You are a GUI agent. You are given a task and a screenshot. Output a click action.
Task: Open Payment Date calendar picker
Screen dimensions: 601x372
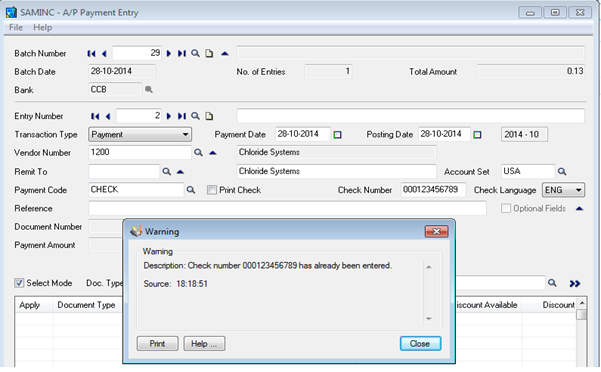pyautogui.click(x=337, y=135)
